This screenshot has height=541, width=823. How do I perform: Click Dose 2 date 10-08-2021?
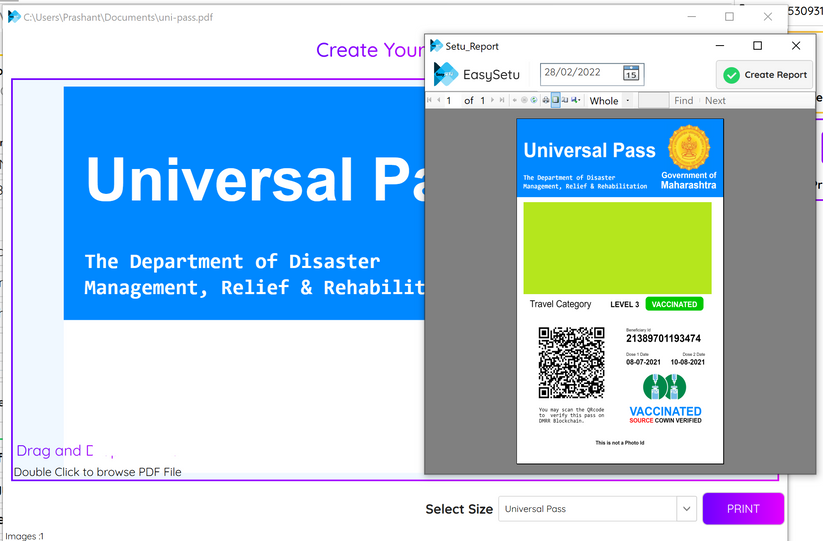coord(688,362)
